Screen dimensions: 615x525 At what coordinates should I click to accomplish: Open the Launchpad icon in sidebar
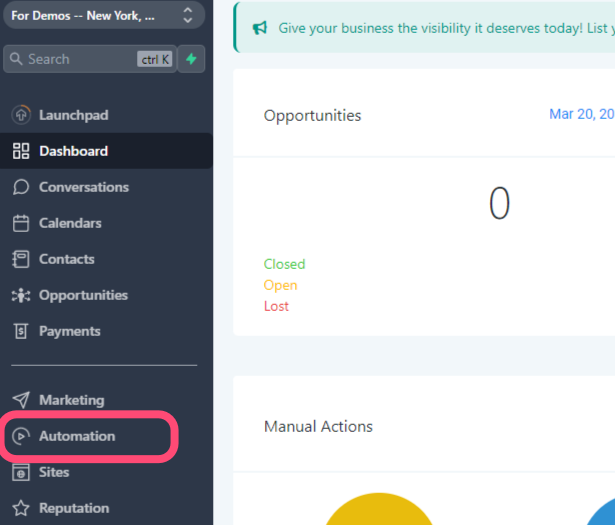pos(21,115)
